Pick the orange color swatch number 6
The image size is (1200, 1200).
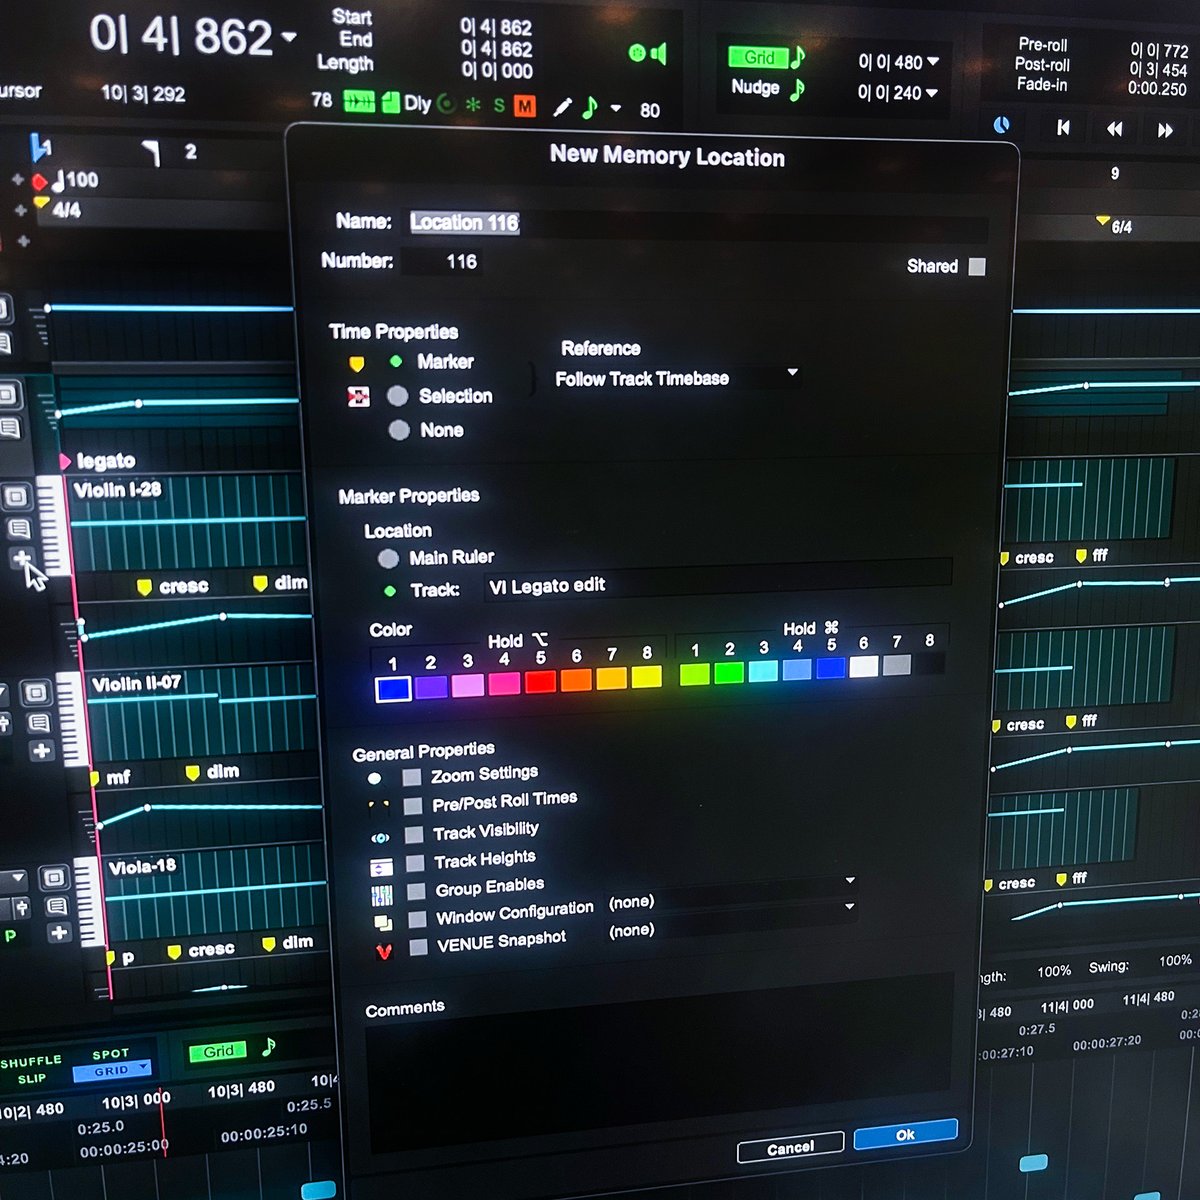tap(576, 680)
